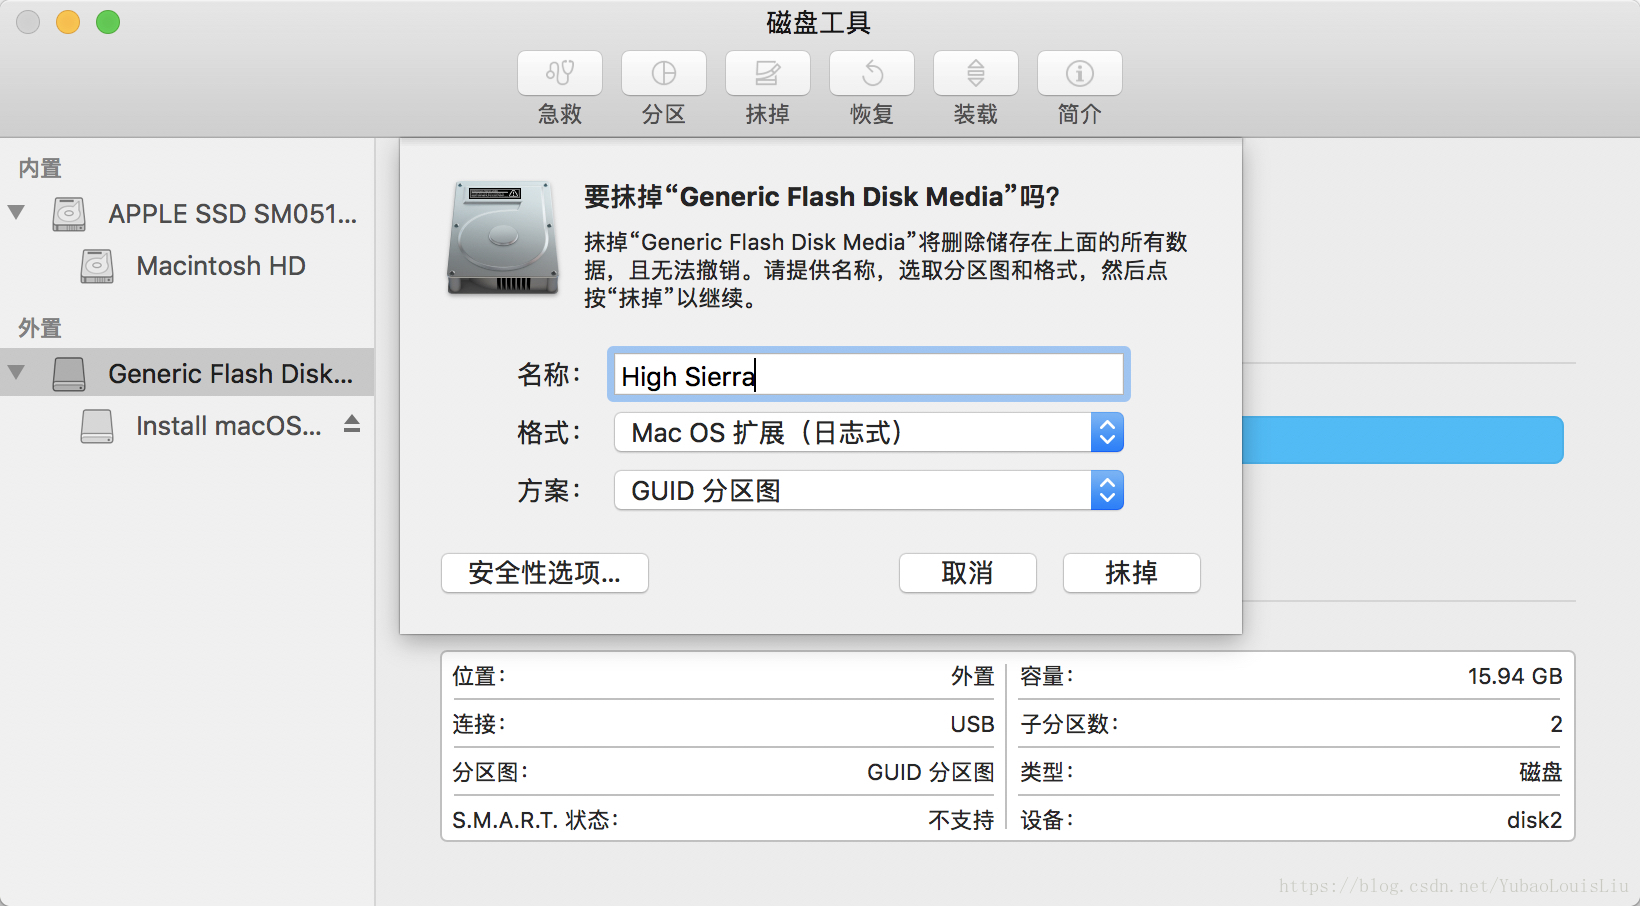Screen dimensions: 1640x906
Task: Click the disk2 device value
Action: pos(1534,820)
